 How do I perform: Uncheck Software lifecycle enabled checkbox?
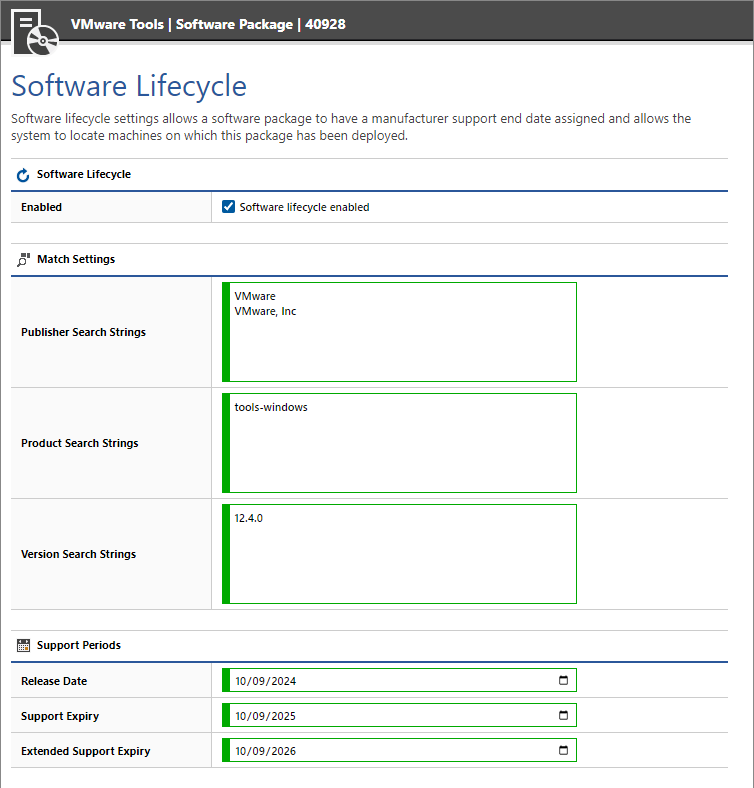pos(228,207)
